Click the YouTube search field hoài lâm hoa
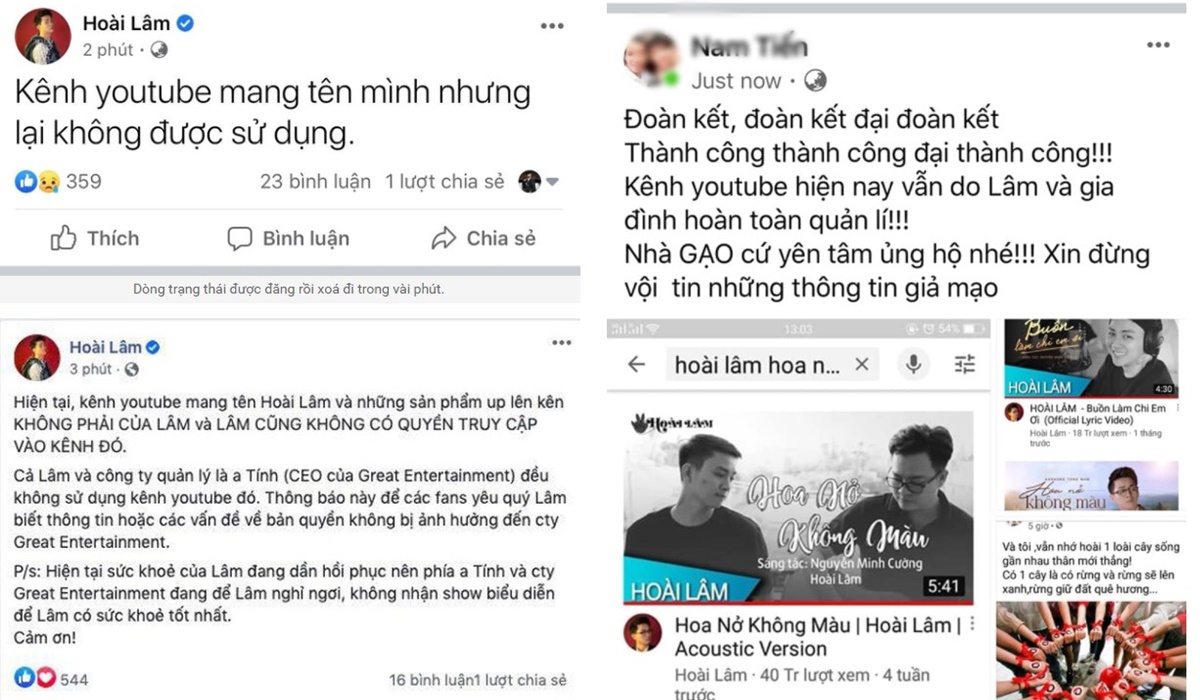This screenshot has height=700, width=1200. (757, 365)
